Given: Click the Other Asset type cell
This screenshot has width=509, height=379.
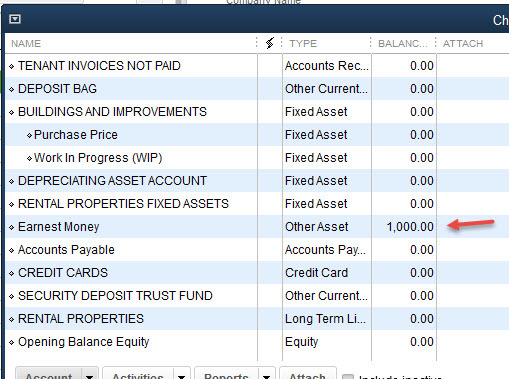Looking at the screenshot, I should [317, 227].
